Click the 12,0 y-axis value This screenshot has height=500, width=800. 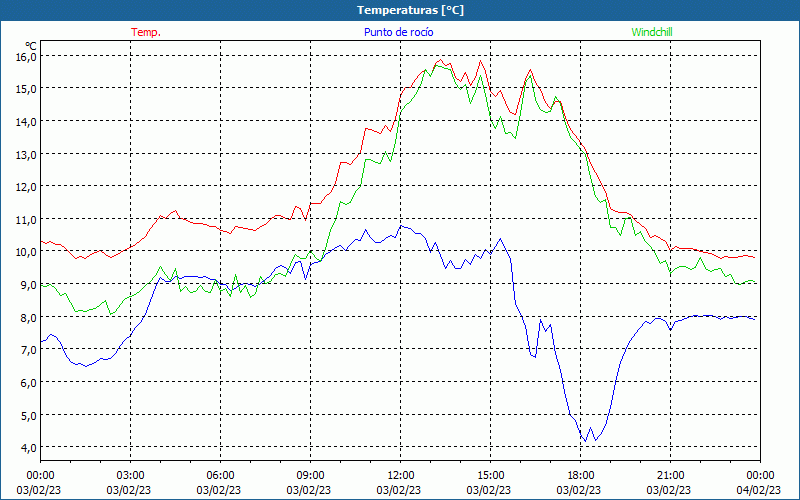click(x=26, y=187)
